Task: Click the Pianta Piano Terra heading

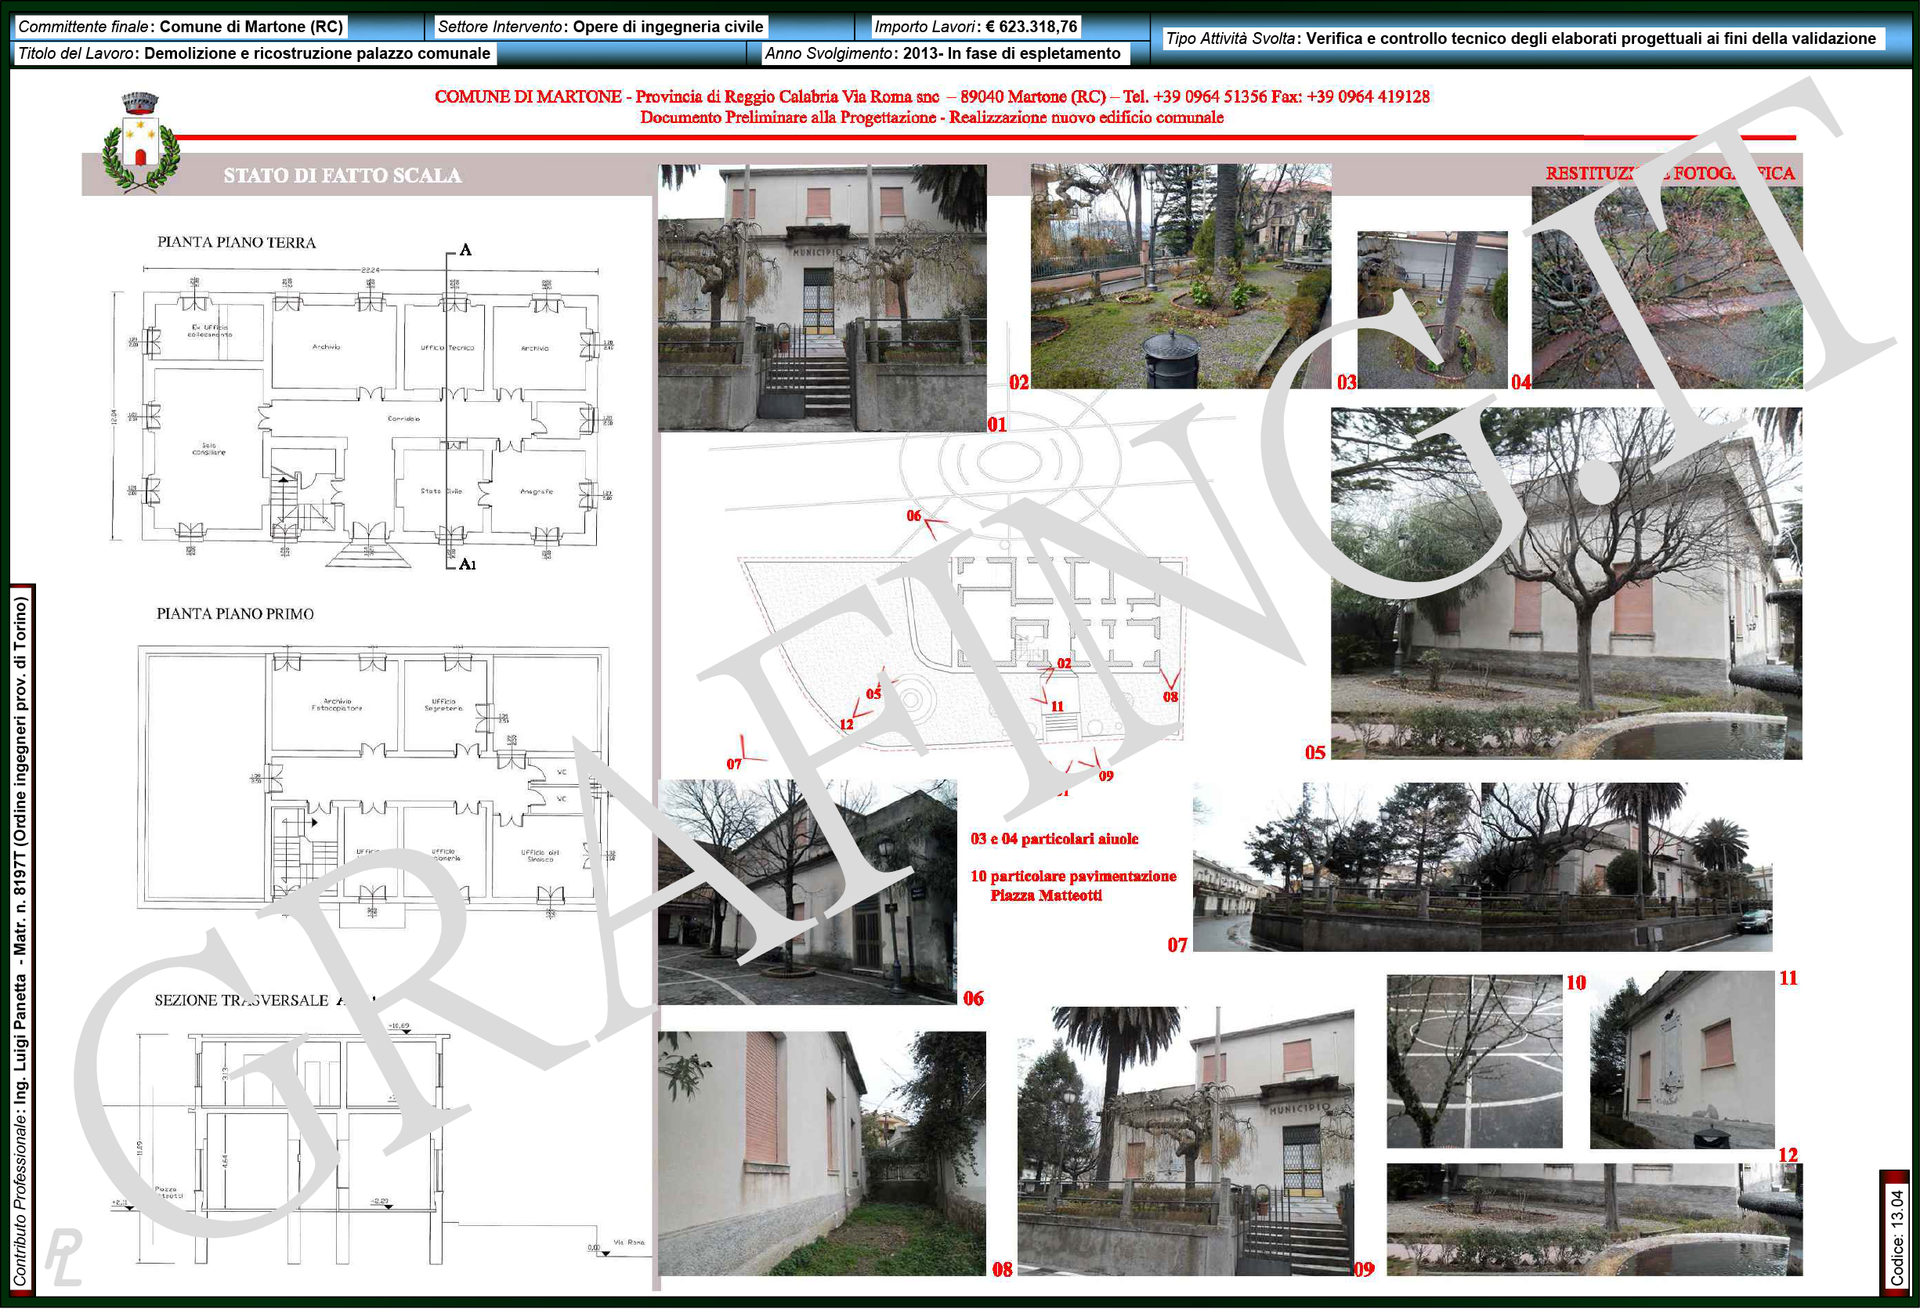Action: click(x=236, y=243)
